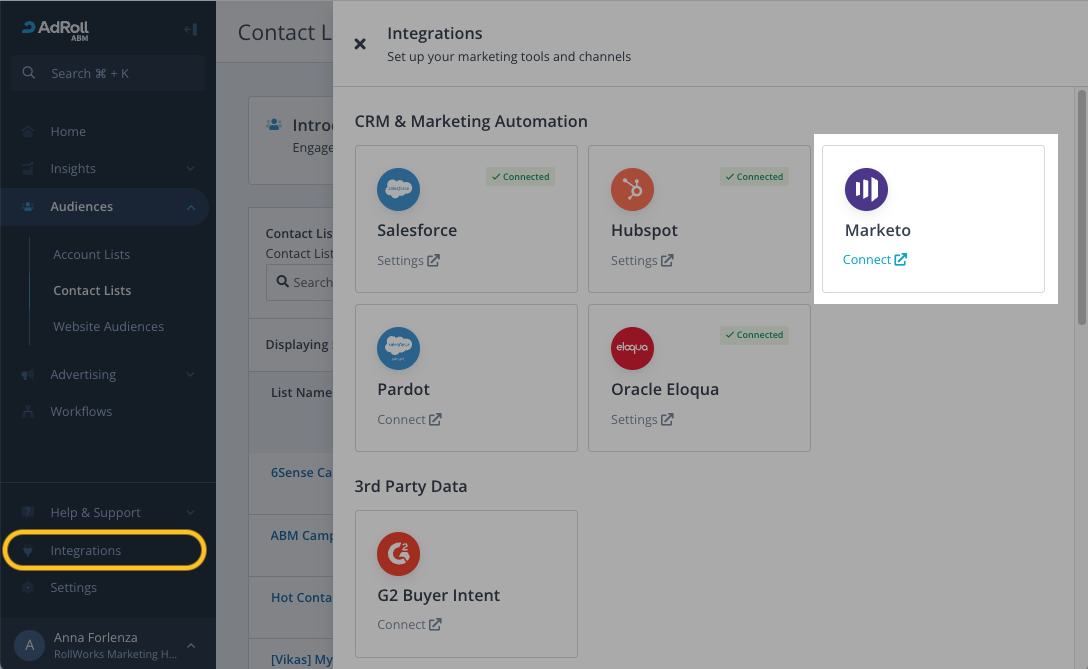Open Salesforce Settings link
1088x669 pixels.
pos(407,261)
